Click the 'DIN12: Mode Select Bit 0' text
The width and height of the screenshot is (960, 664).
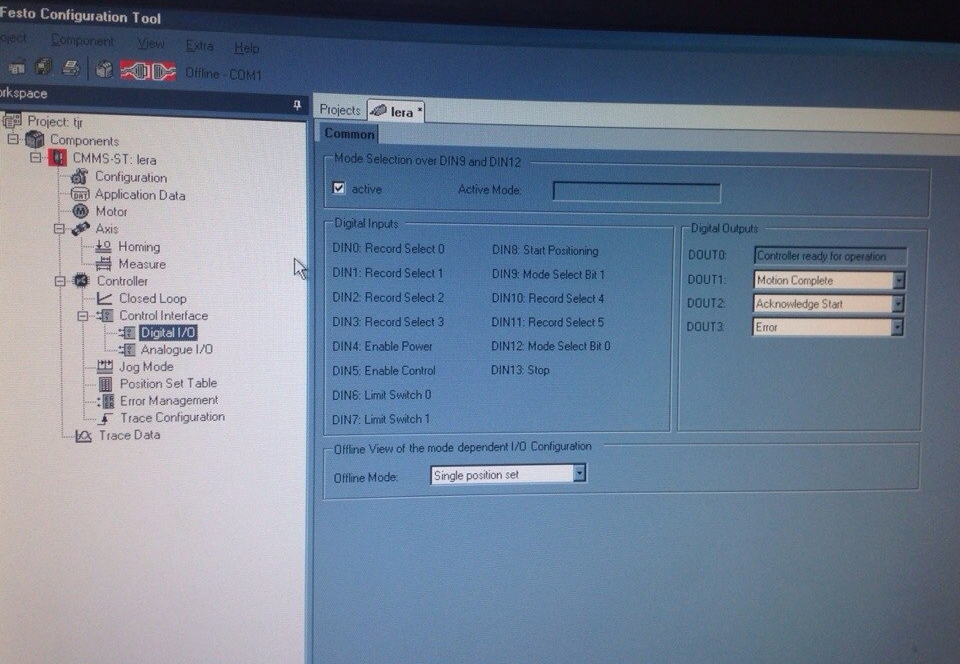click(550, 346)
